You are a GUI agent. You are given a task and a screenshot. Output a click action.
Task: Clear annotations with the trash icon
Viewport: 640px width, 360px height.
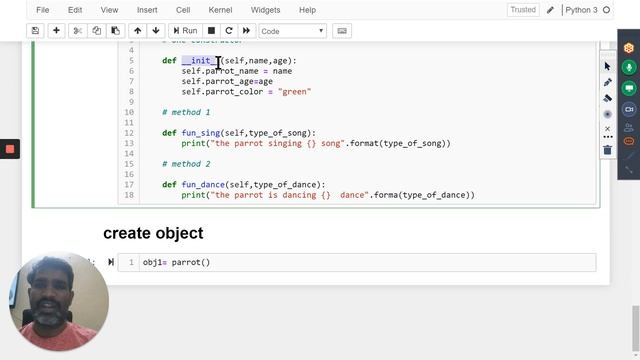[x=607, y=150]
